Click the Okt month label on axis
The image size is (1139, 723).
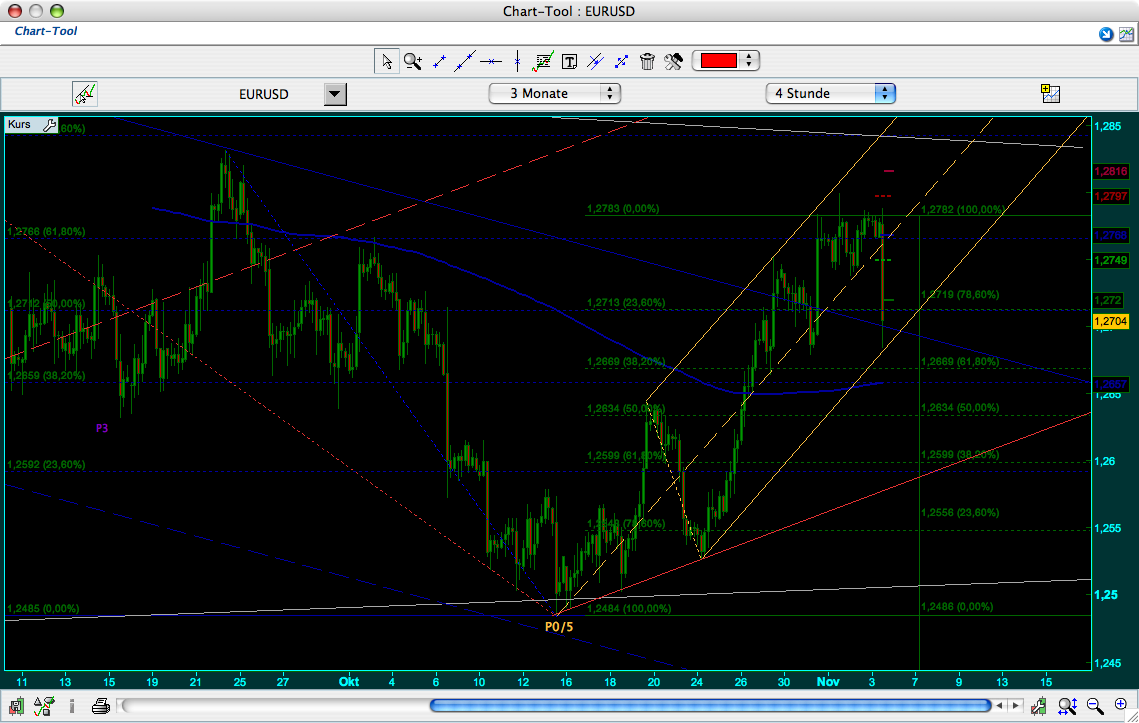(x=349, y=682)
